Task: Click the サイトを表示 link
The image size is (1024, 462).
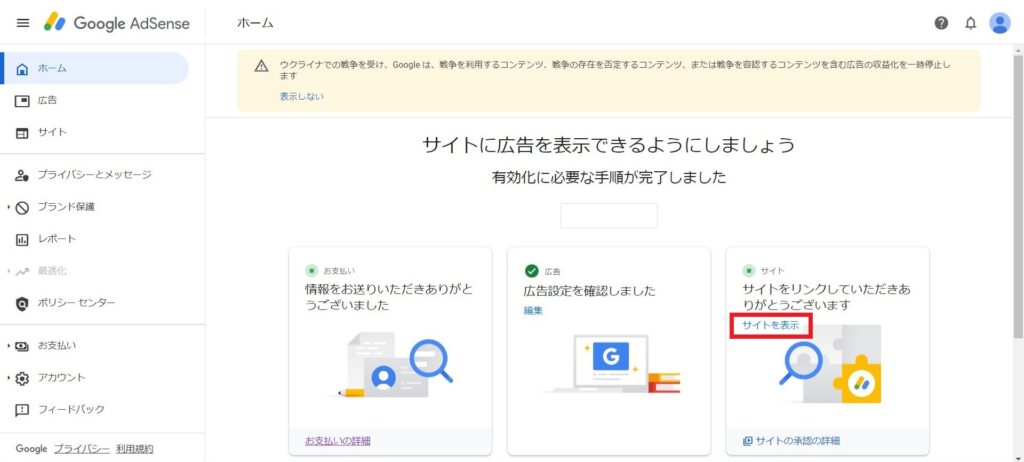Action: (x=770, y=326)
